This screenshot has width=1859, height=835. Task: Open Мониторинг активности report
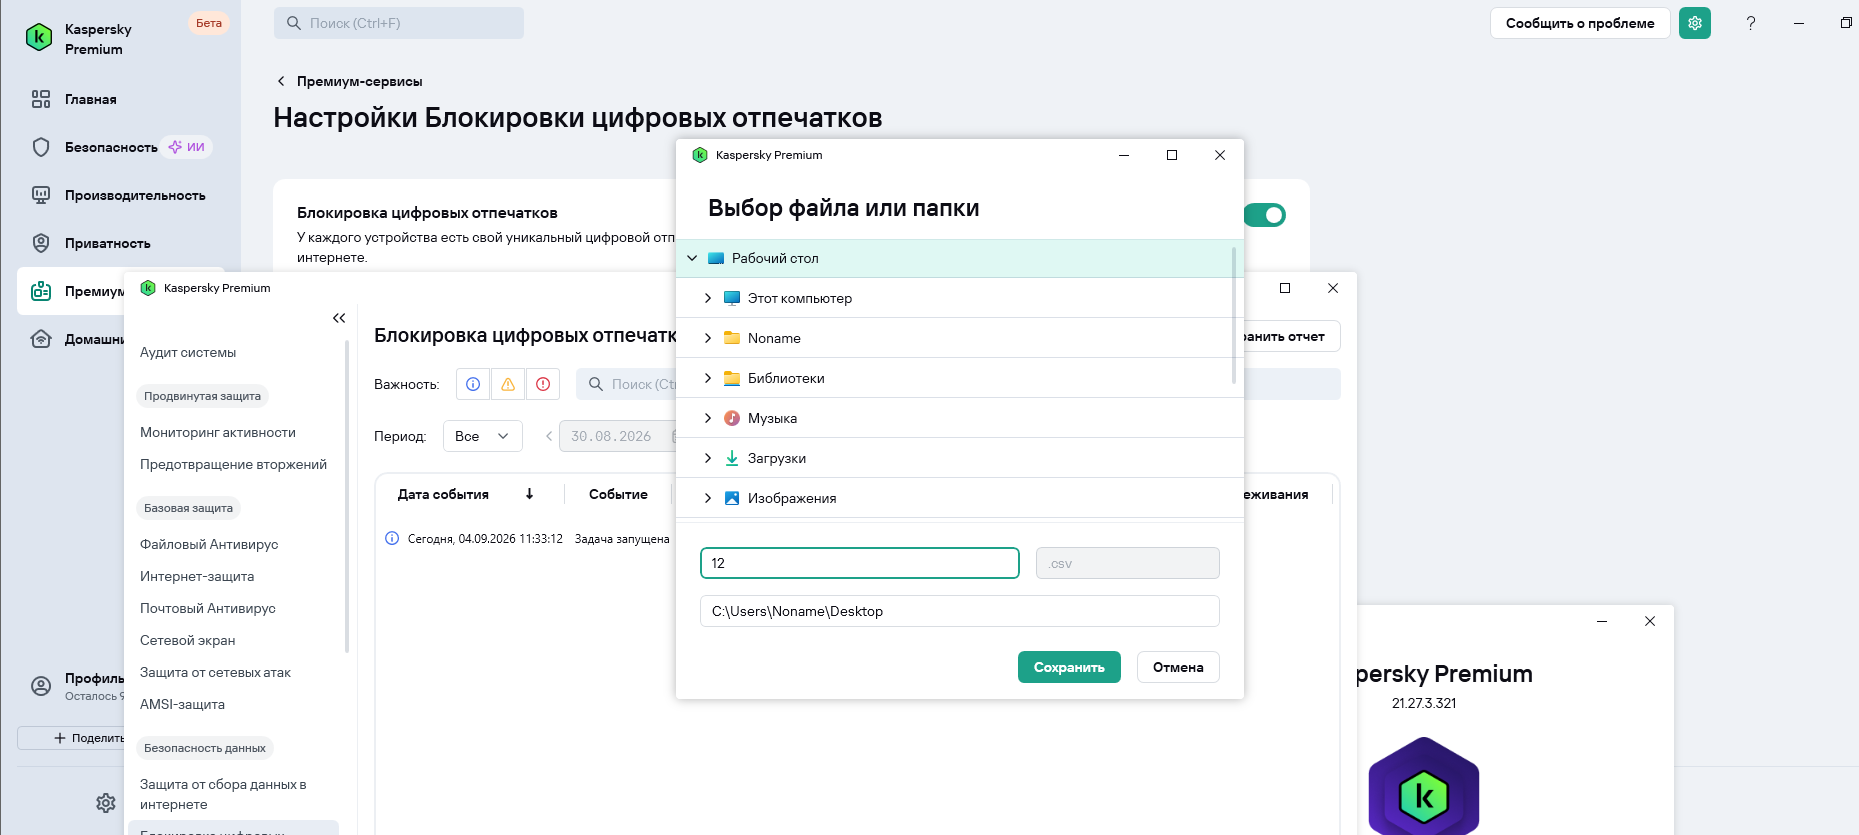pos(218,432)
